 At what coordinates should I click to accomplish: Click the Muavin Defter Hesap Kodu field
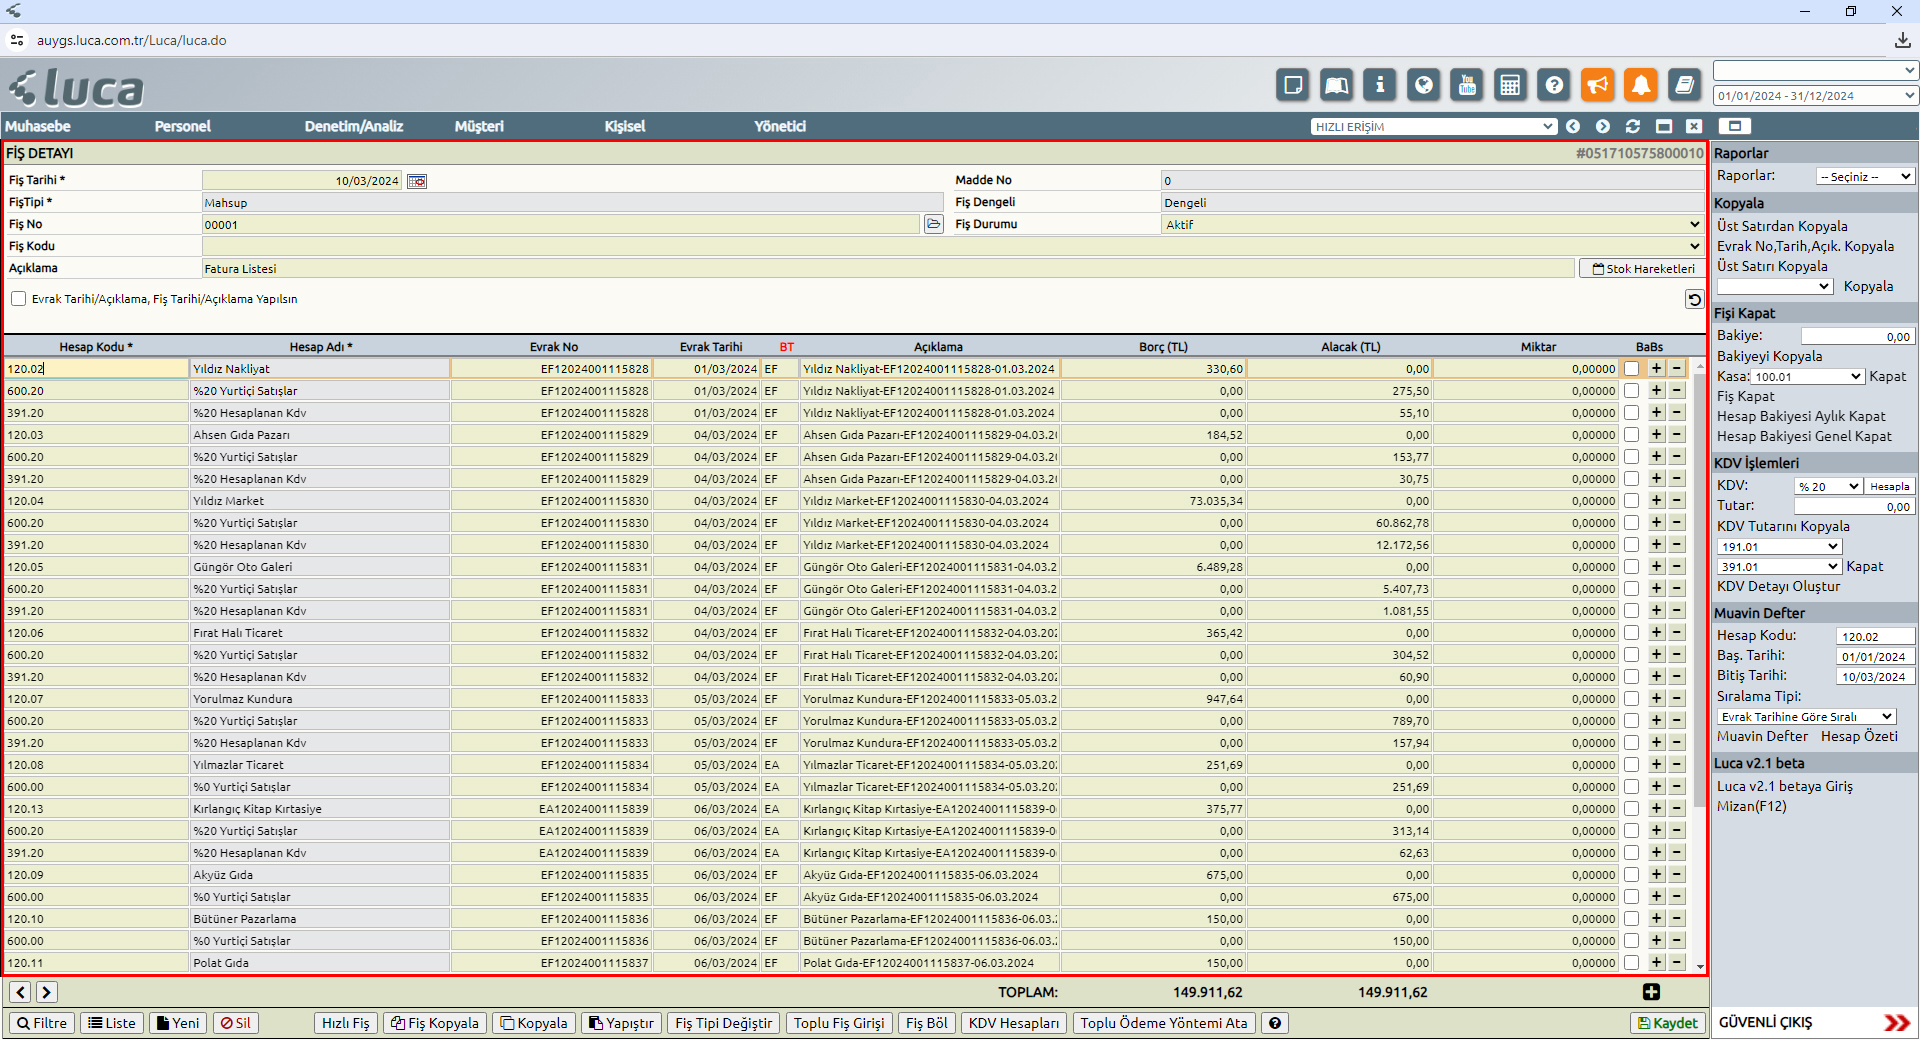(1876, 637)
